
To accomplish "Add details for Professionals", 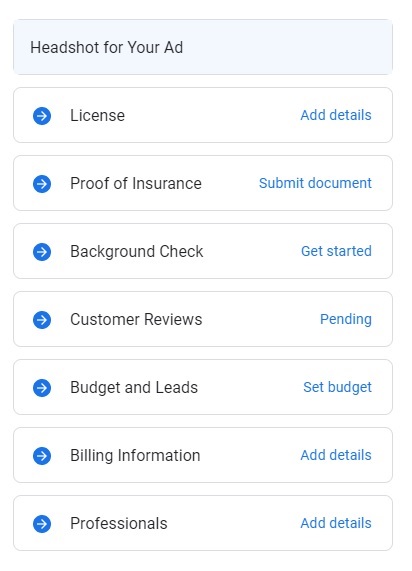I will [336, 523].
